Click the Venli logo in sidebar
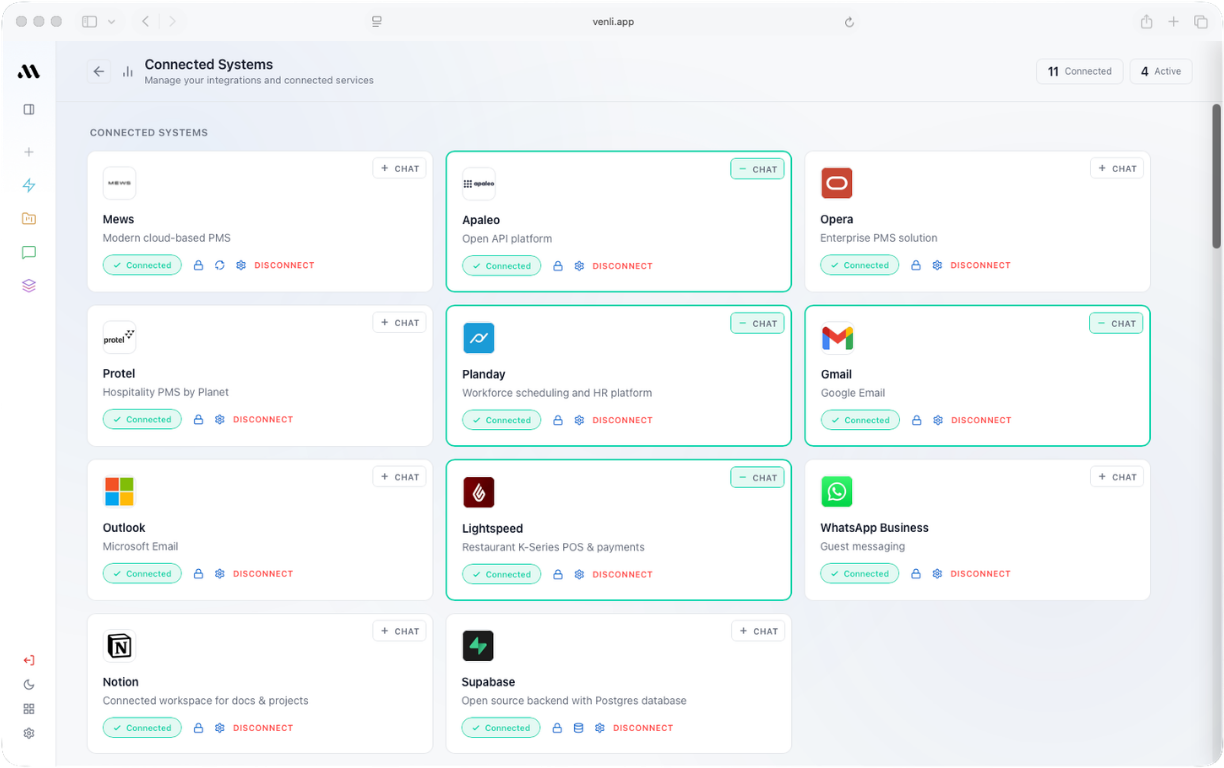 pyautogui.click(x=29, y=71)
